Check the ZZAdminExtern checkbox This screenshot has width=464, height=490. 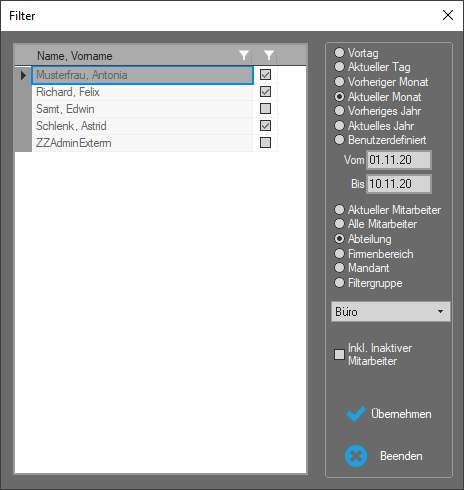[265, 143]
